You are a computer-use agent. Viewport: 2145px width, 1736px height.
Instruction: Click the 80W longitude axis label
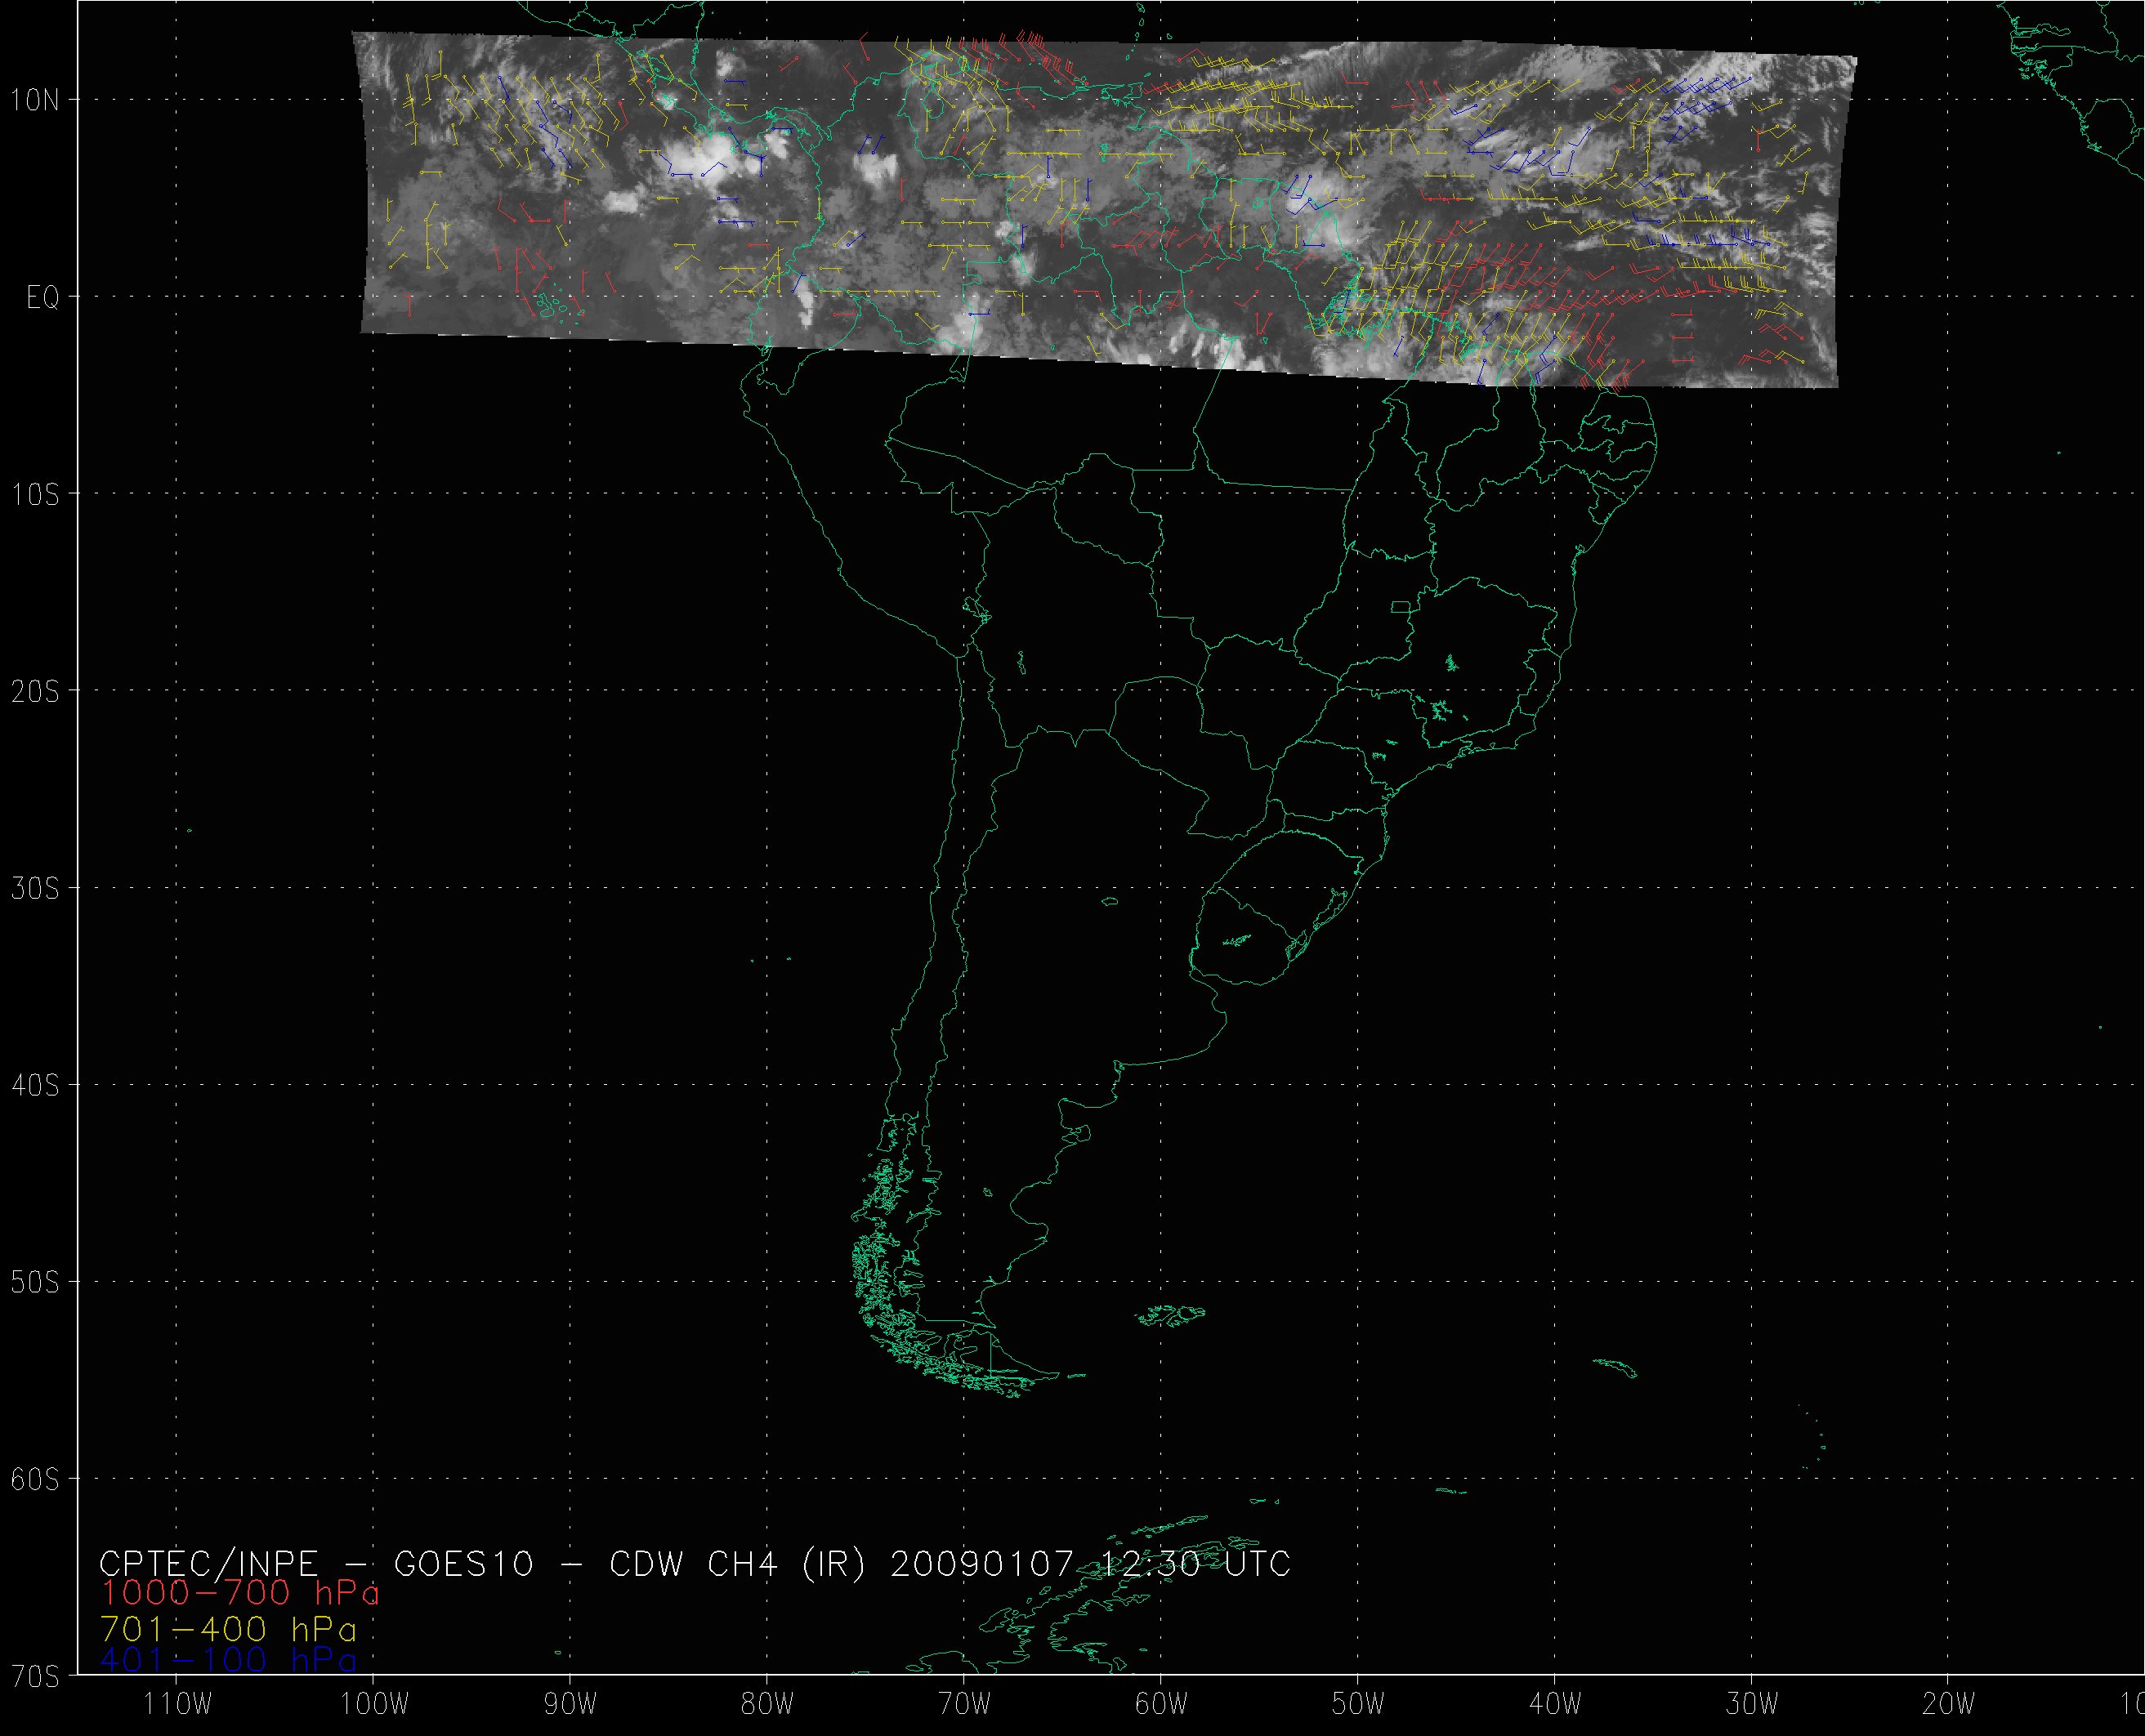(x=767, y=1704)
